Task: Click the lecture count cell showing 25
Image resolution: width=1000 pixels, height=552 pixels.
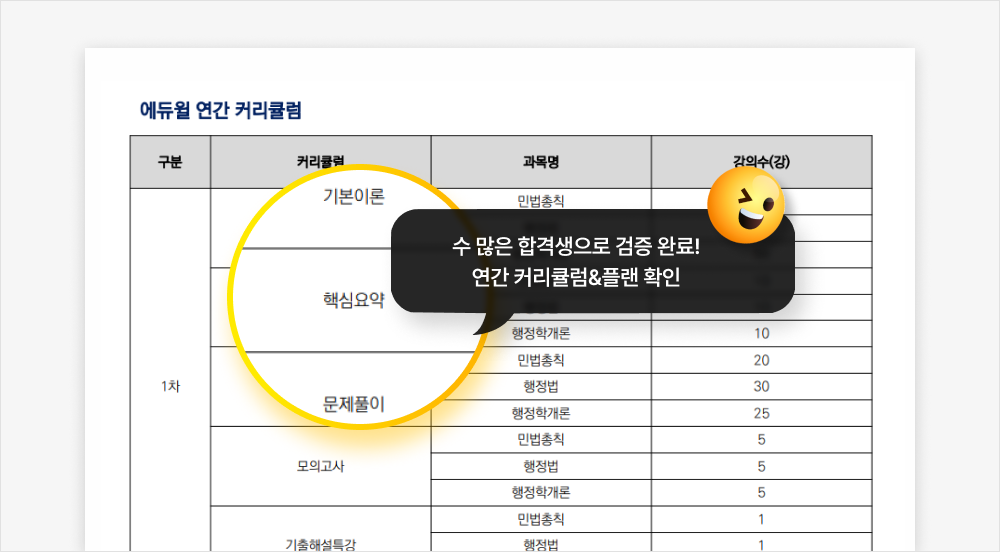Action: pyautogui.click(x=761, y=413)
